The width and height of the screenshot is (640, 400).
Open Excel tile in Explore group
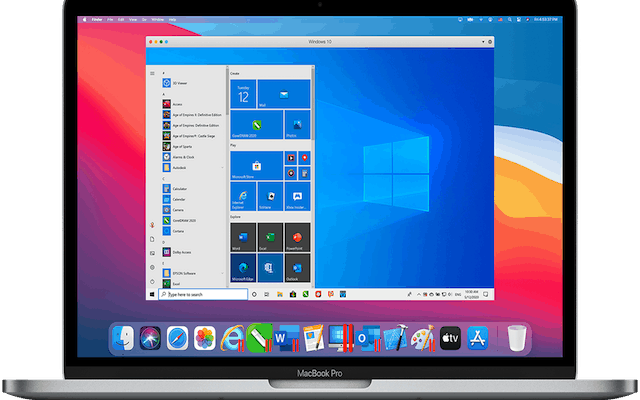click(270, 237)
